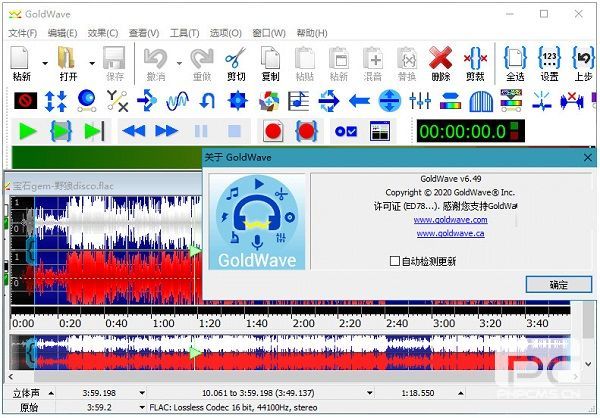Click the 确定 button in About dialog
Screen dimensions: 600x418
point(559,284)
